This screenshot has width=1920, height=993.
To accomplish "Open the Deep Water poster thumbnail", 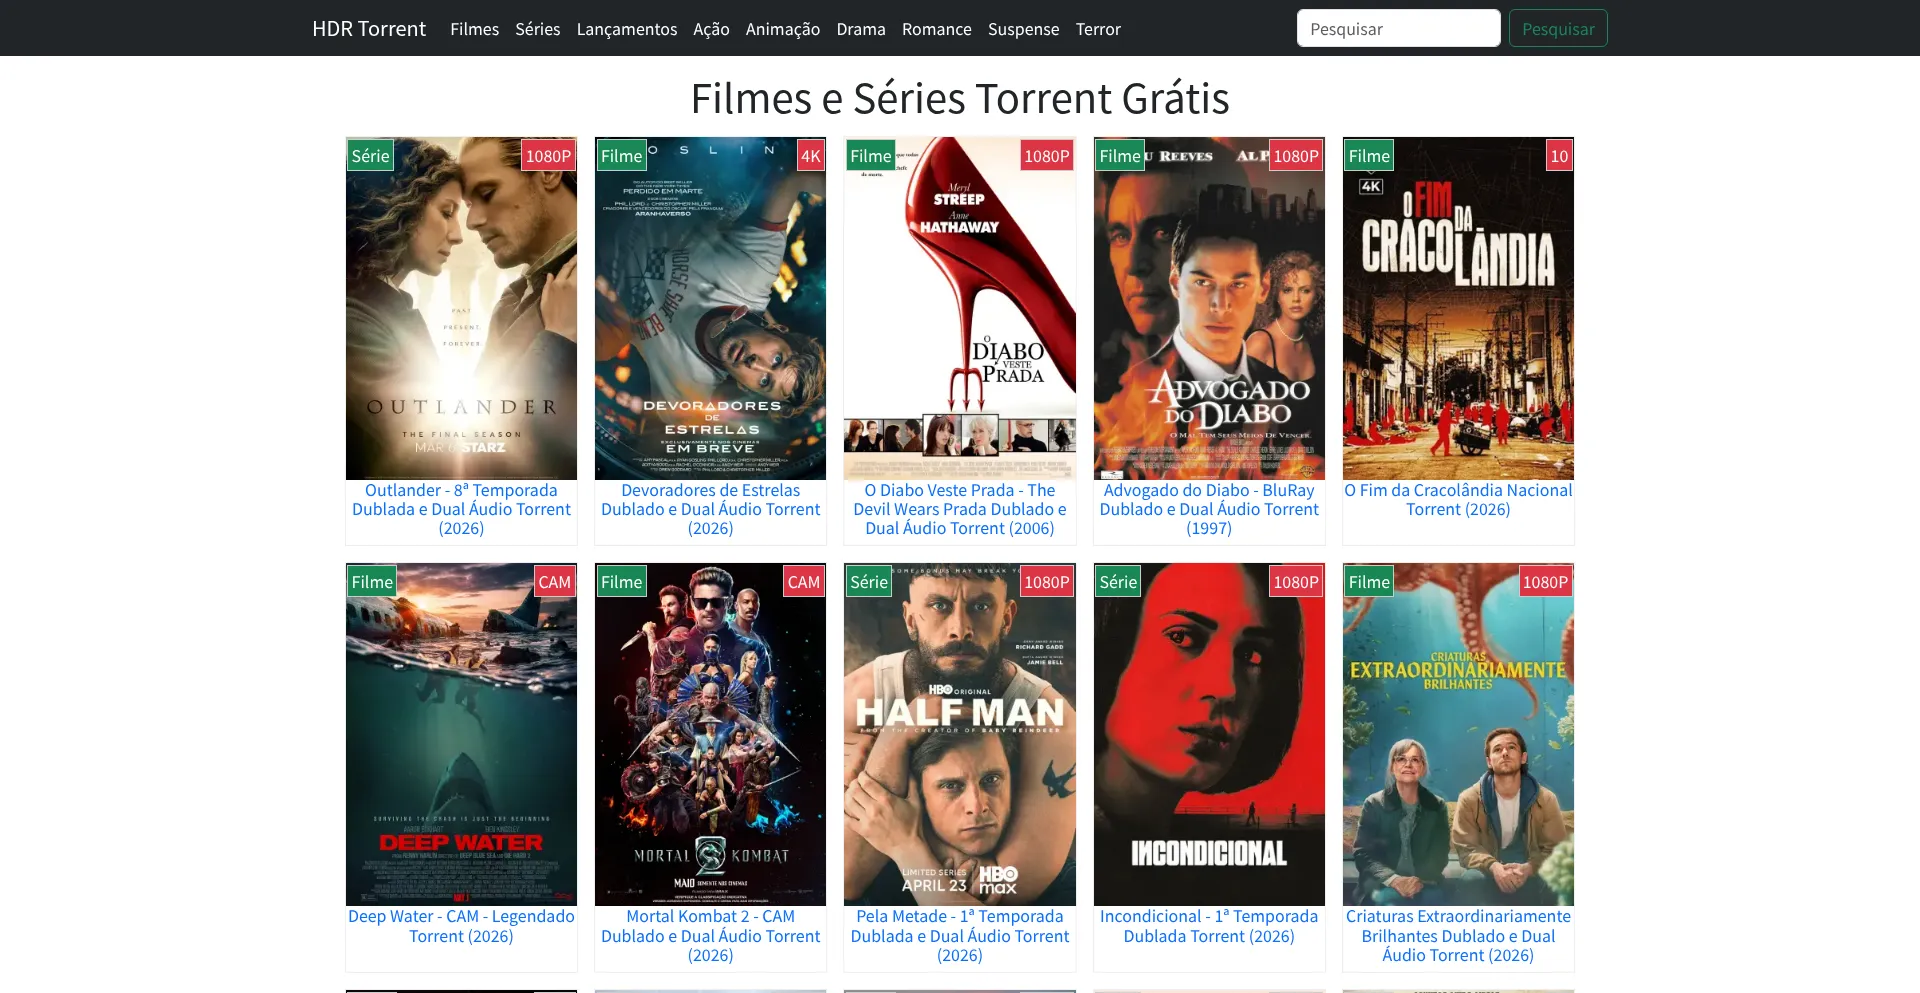I will pos(461,734).
